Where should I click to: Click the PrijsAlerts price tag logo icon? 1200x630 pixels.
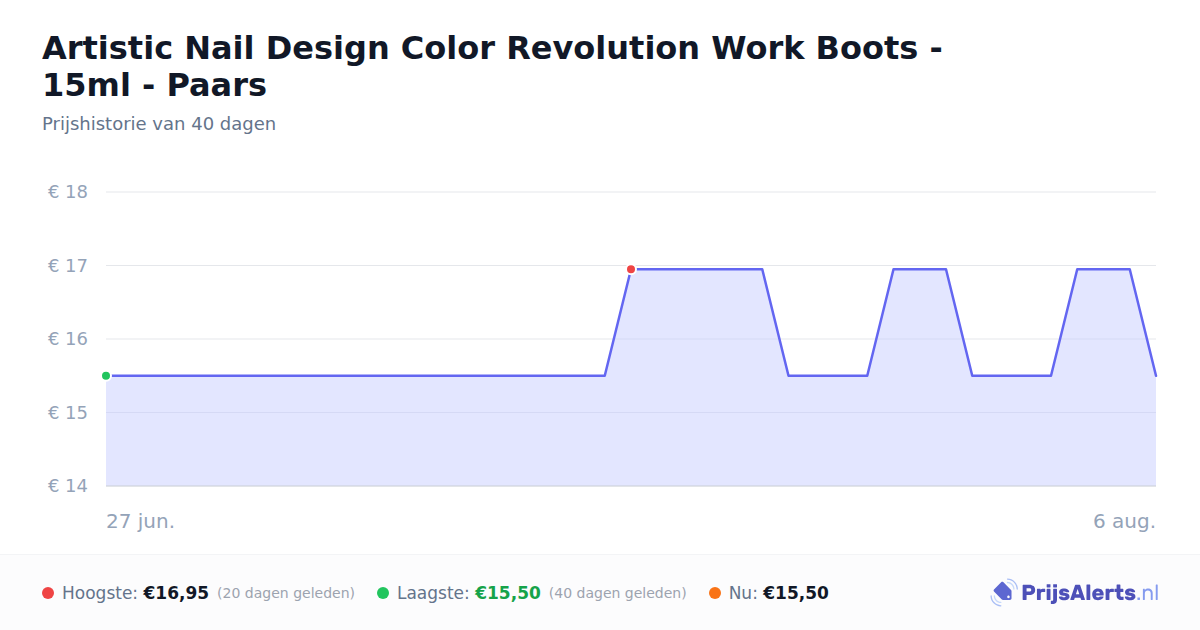1003,593
